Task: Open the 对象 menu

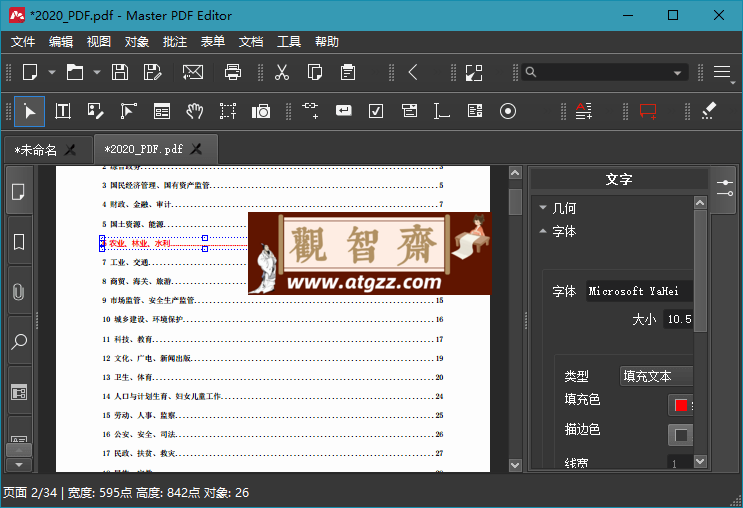Action: point(136,42)
